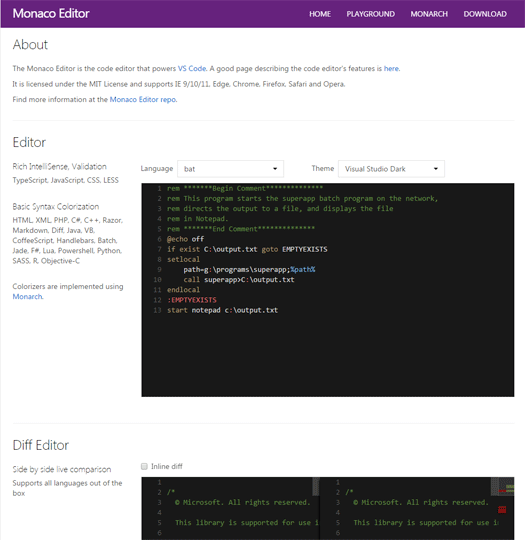The image size is (525, 540).
Task: Open the Theme dropdown Visual Studio Dark
Action: pos(391,169)
